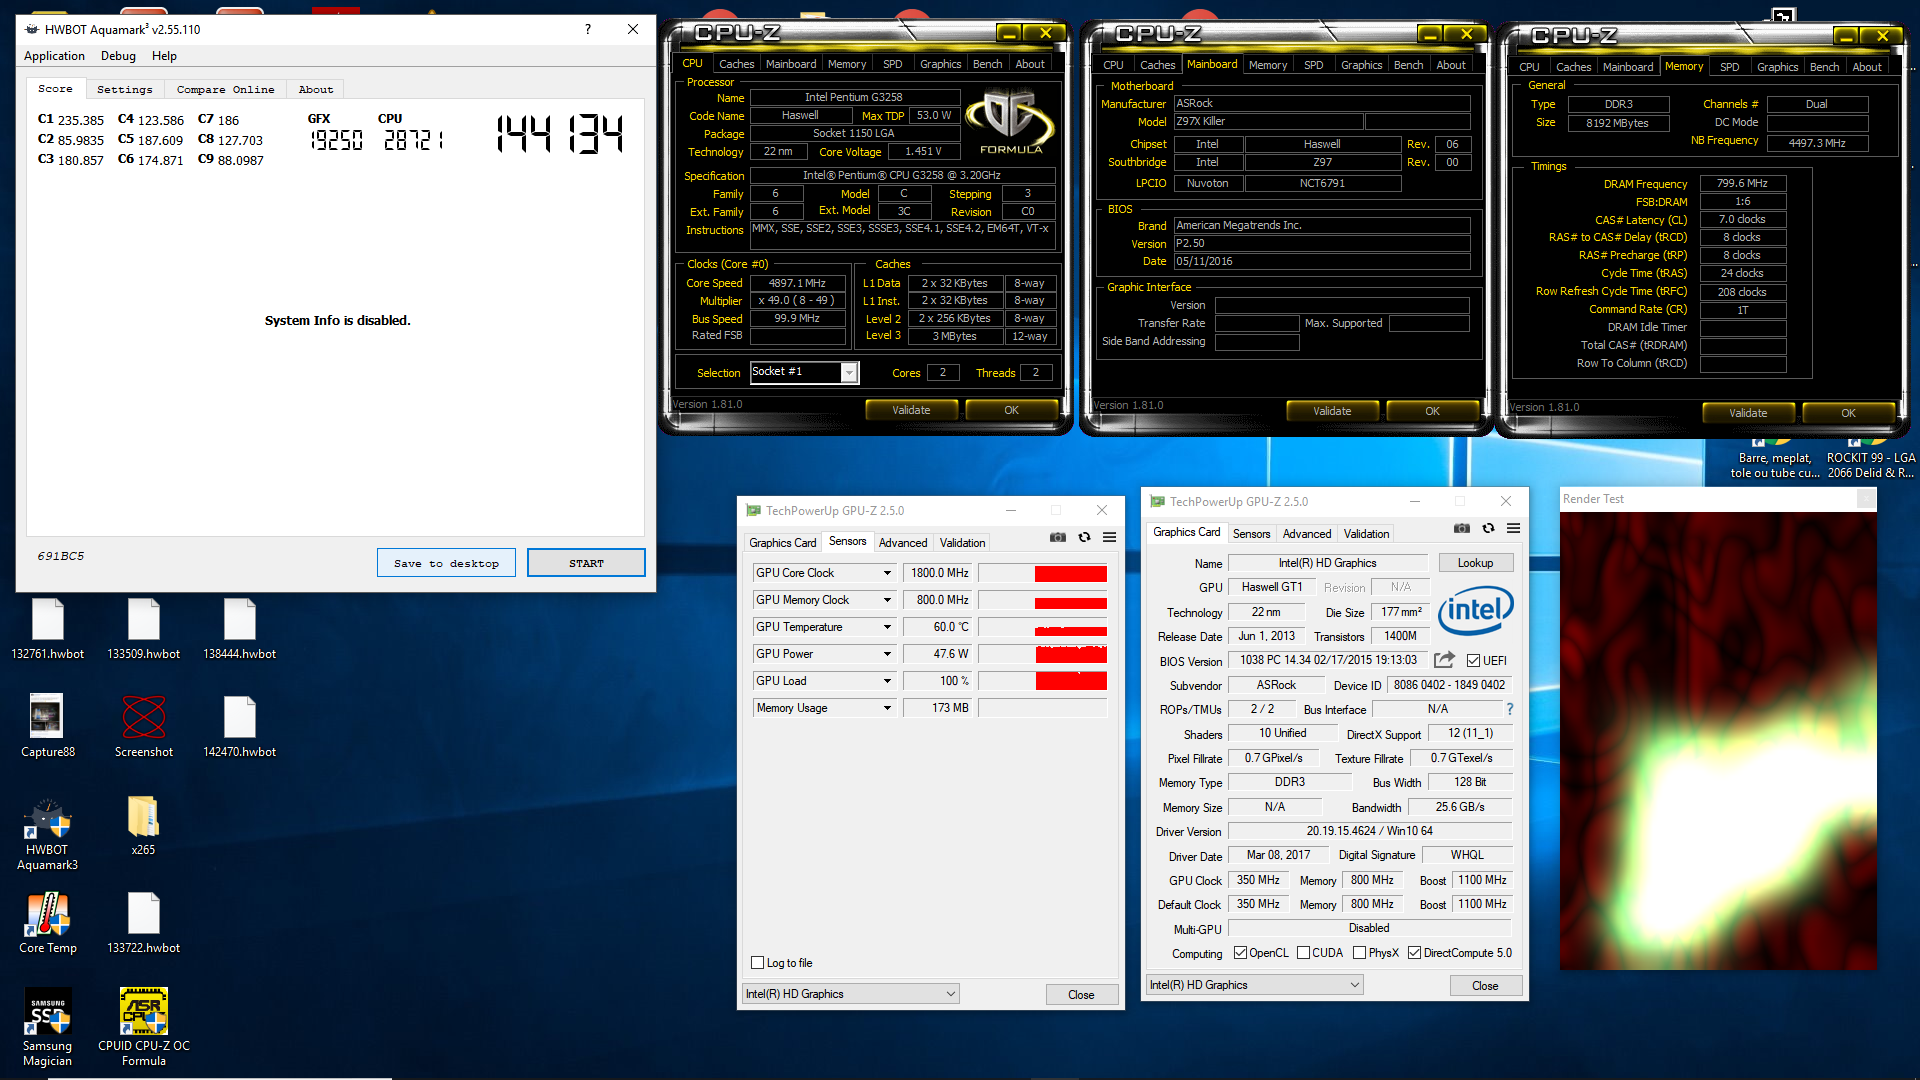
Task: Click ROCKIT 99 desktop icon label
Action: click(x=1870, y=465)
